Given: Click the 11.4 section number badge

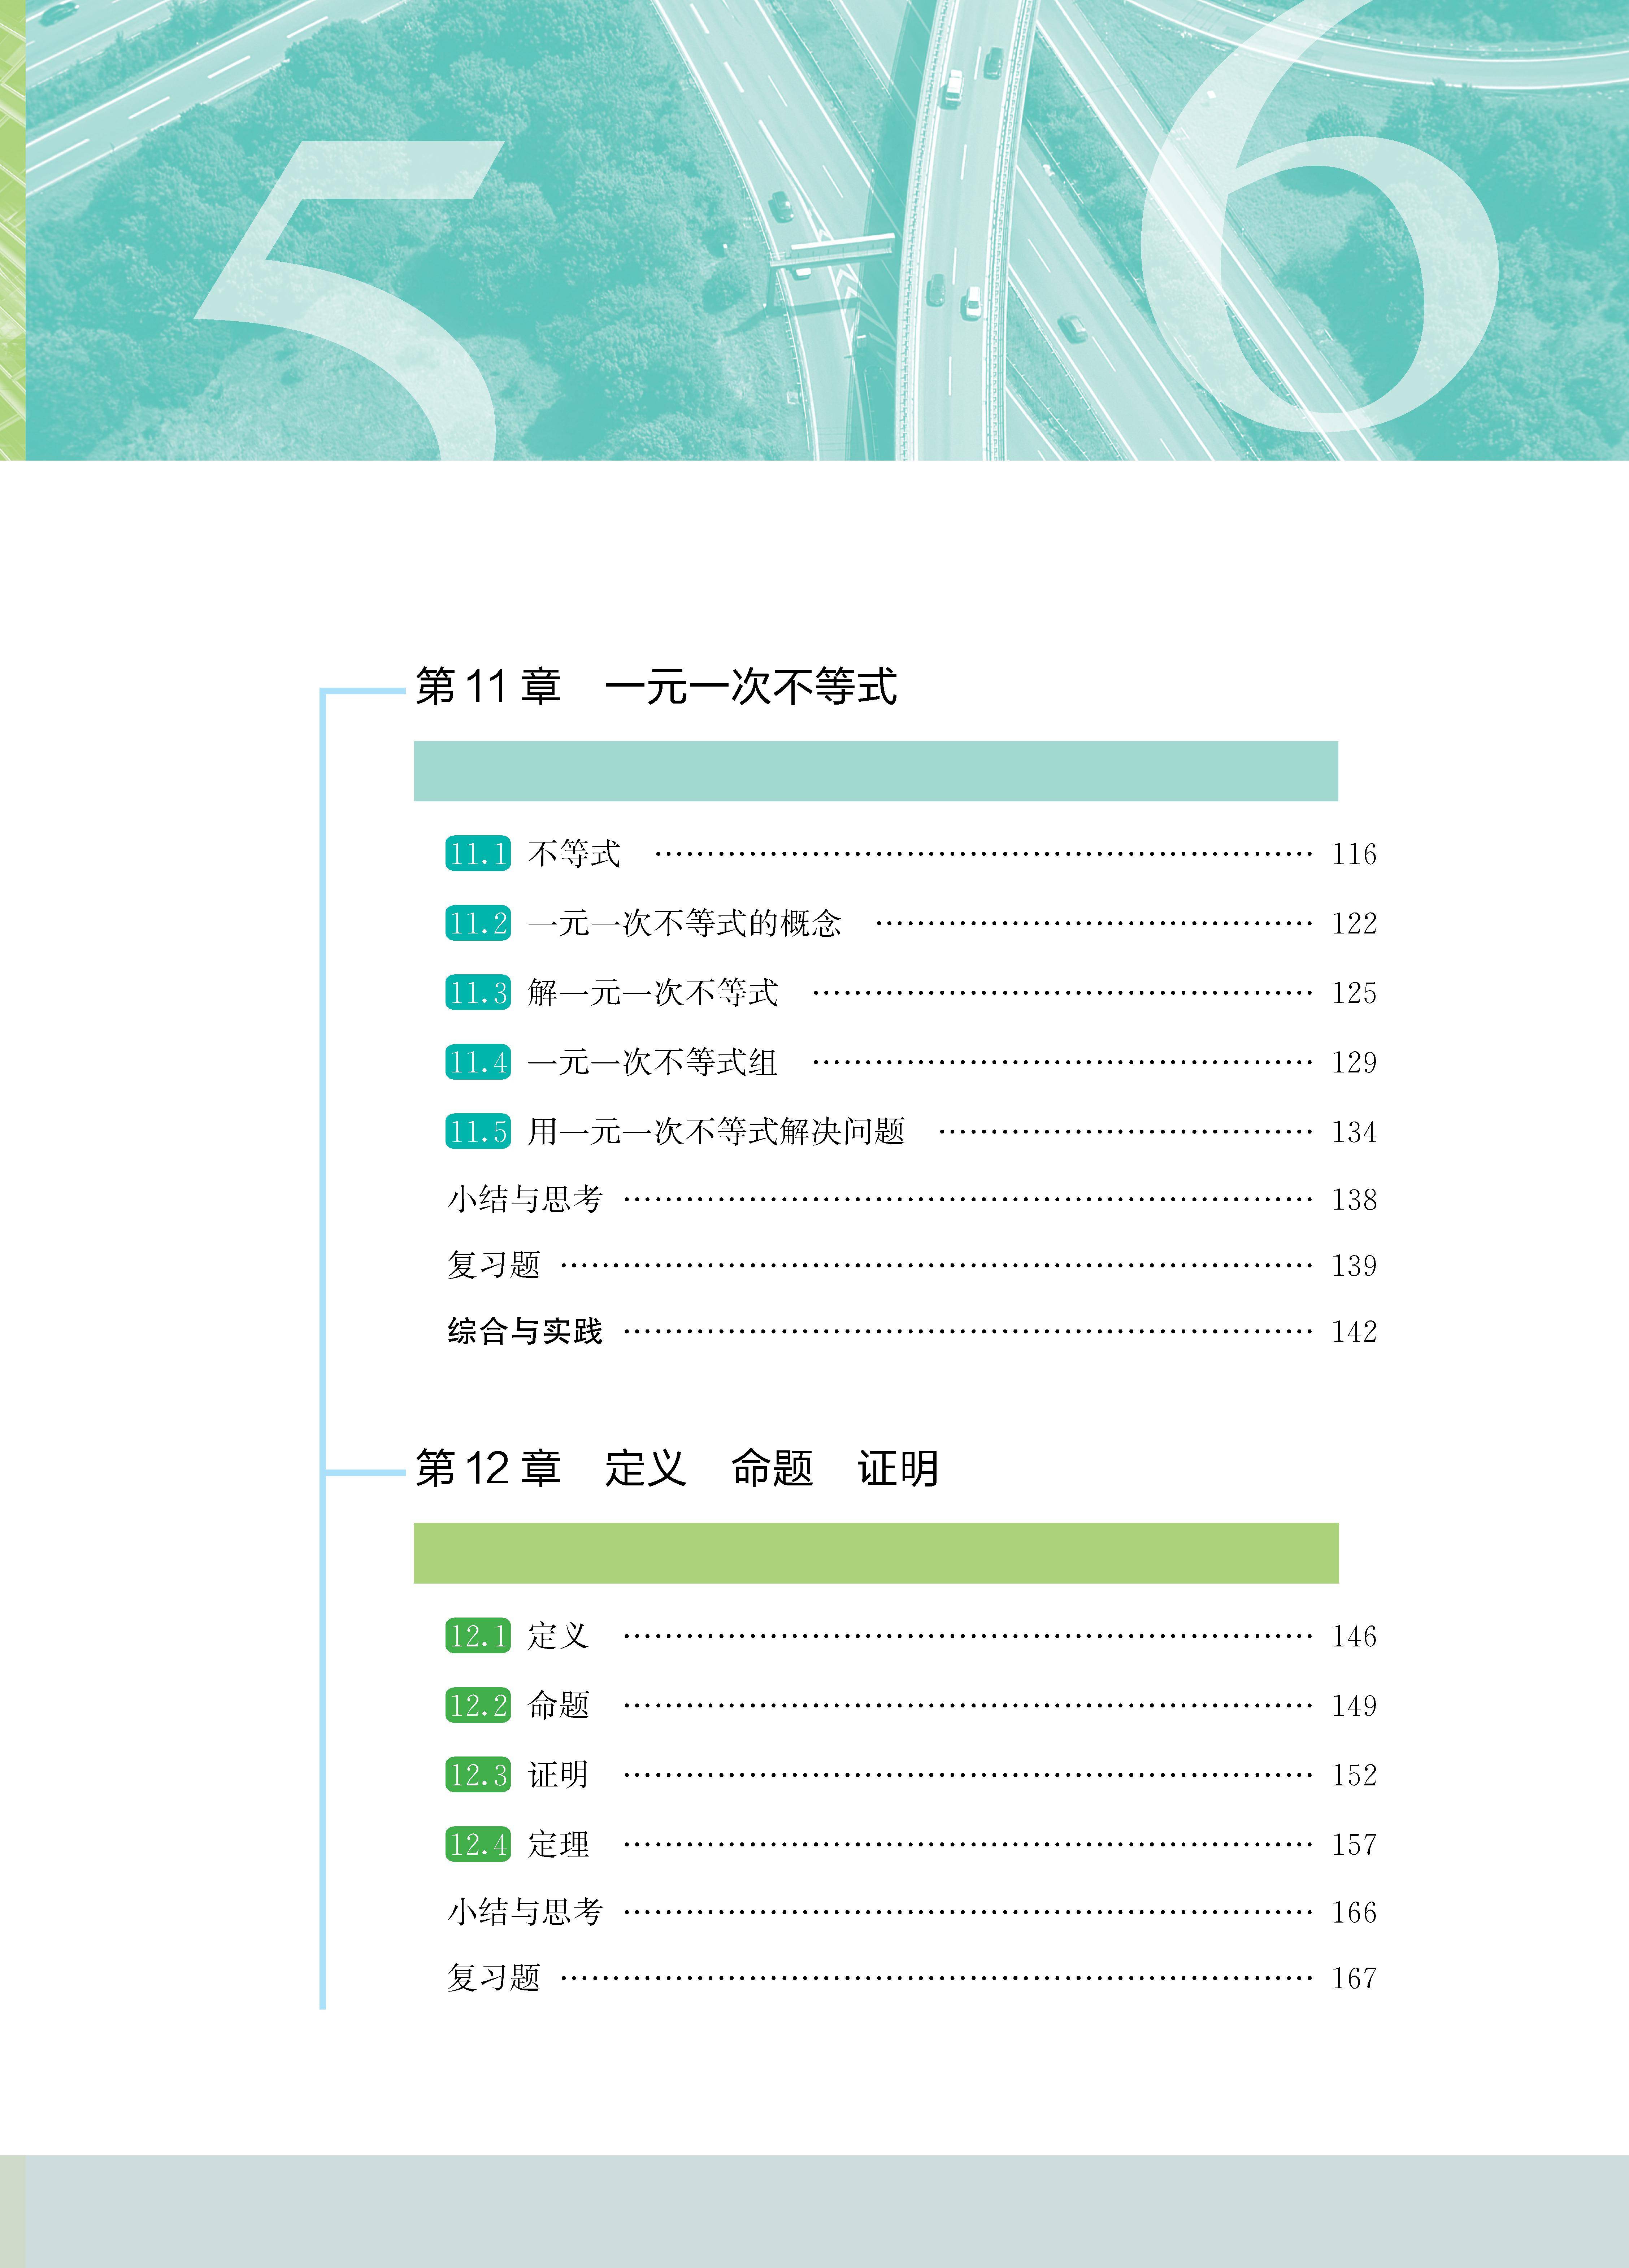Looking at the screenshot, I should click(477, 1062).
